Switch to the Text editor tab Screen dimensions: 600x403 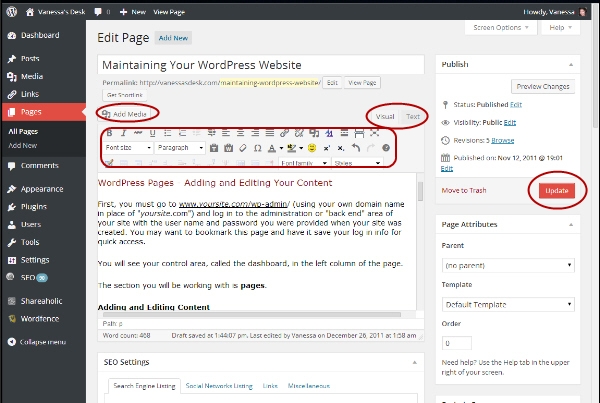[412, 116]
